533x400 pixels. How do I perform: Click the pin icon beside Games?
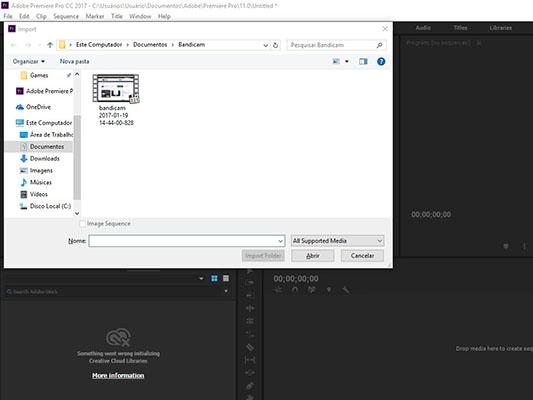click(69, 75)
